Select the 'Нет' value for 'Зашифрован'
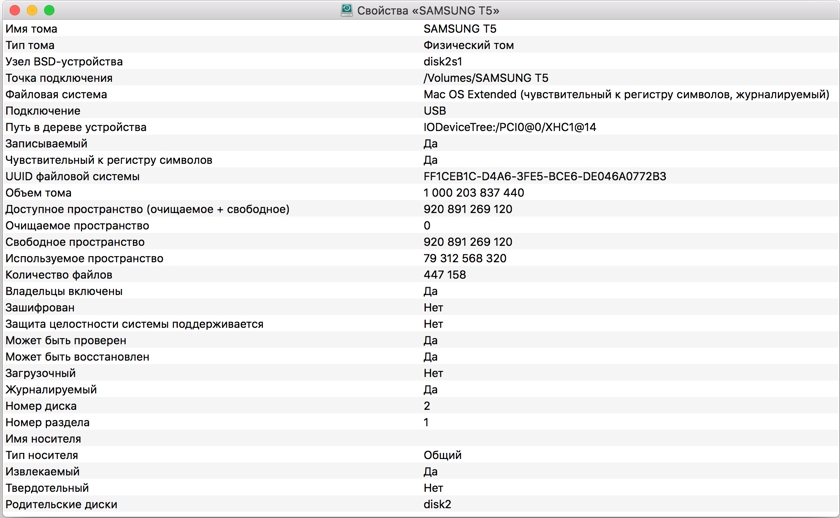840x518 pixels. tap(433, 307)
